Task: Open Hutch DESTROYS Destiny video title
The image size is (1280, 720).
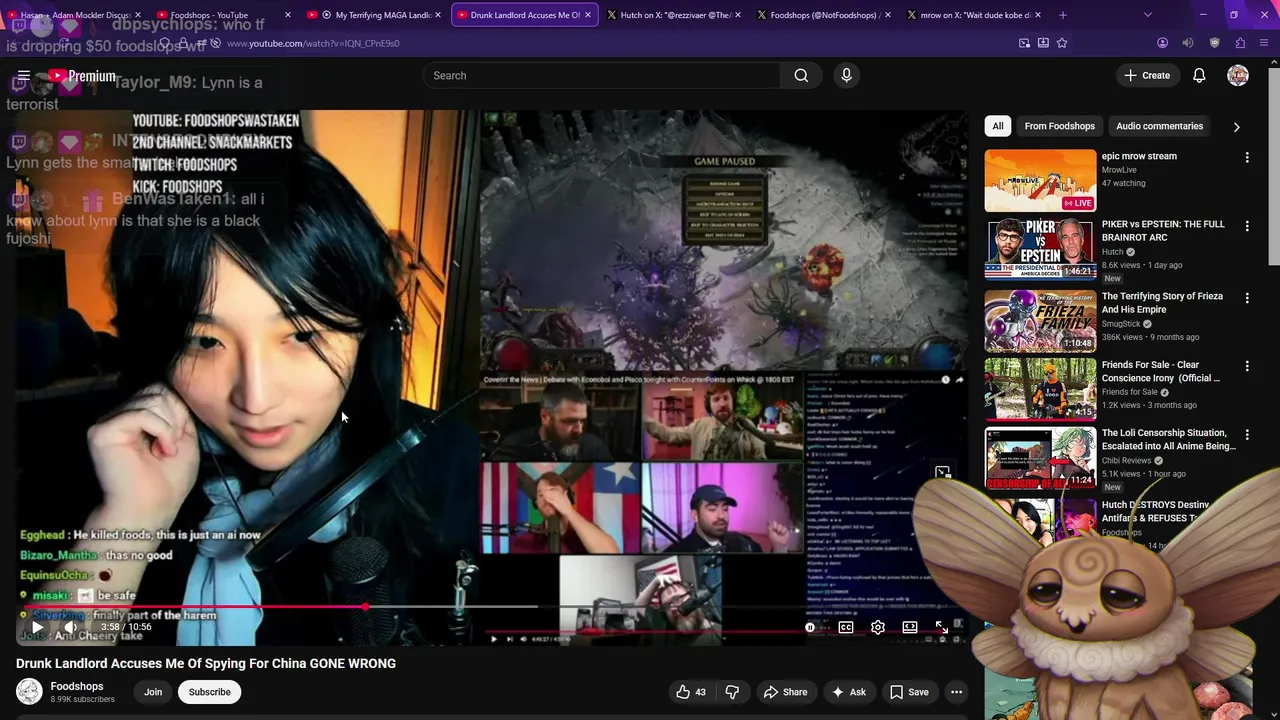Action: pyautogui.click(x=1156, y=511)
